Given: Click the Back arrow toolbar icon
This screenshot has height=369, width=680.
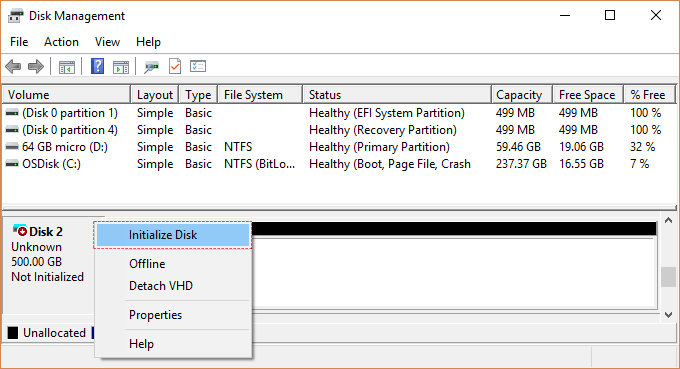Looking at the screenshot, I should (x=13, y=66).
